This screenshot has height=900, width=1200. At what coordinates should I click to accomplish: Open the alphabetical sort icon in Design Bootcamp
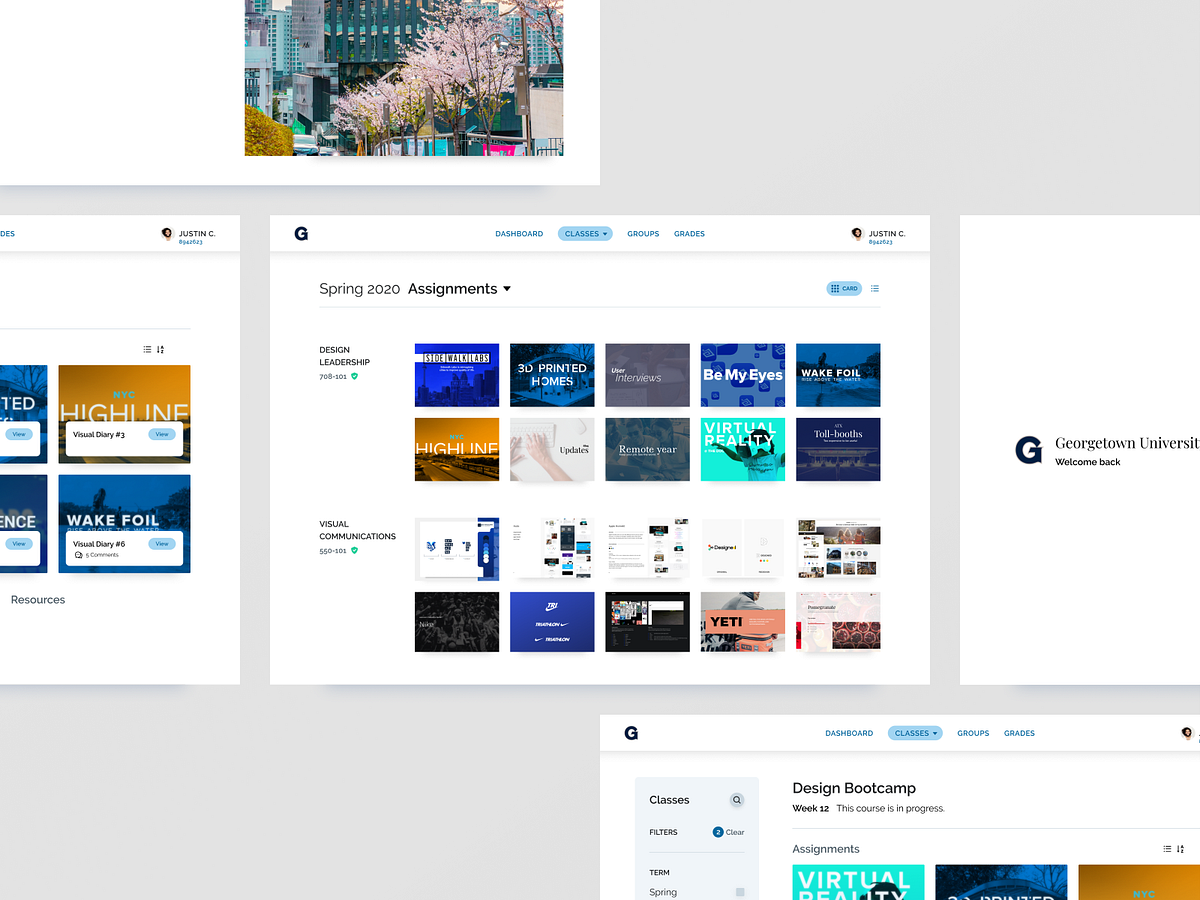coord(1180,848)
